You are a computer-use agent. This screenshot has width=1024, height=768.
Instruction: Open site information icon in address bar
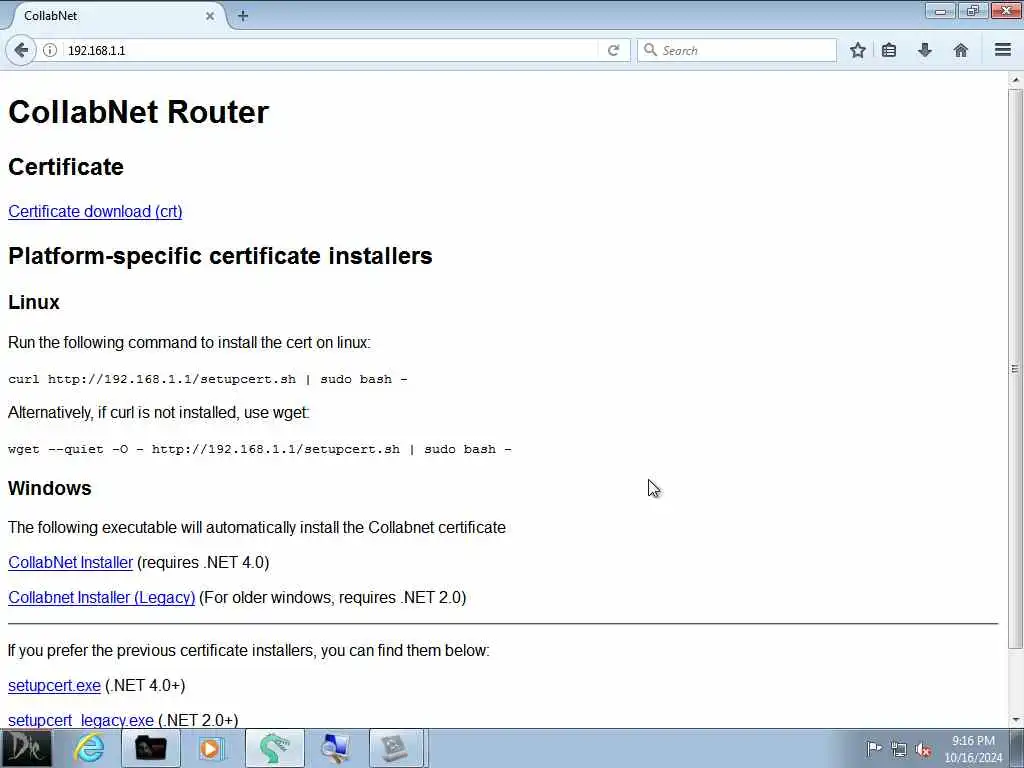pos(50,50)
